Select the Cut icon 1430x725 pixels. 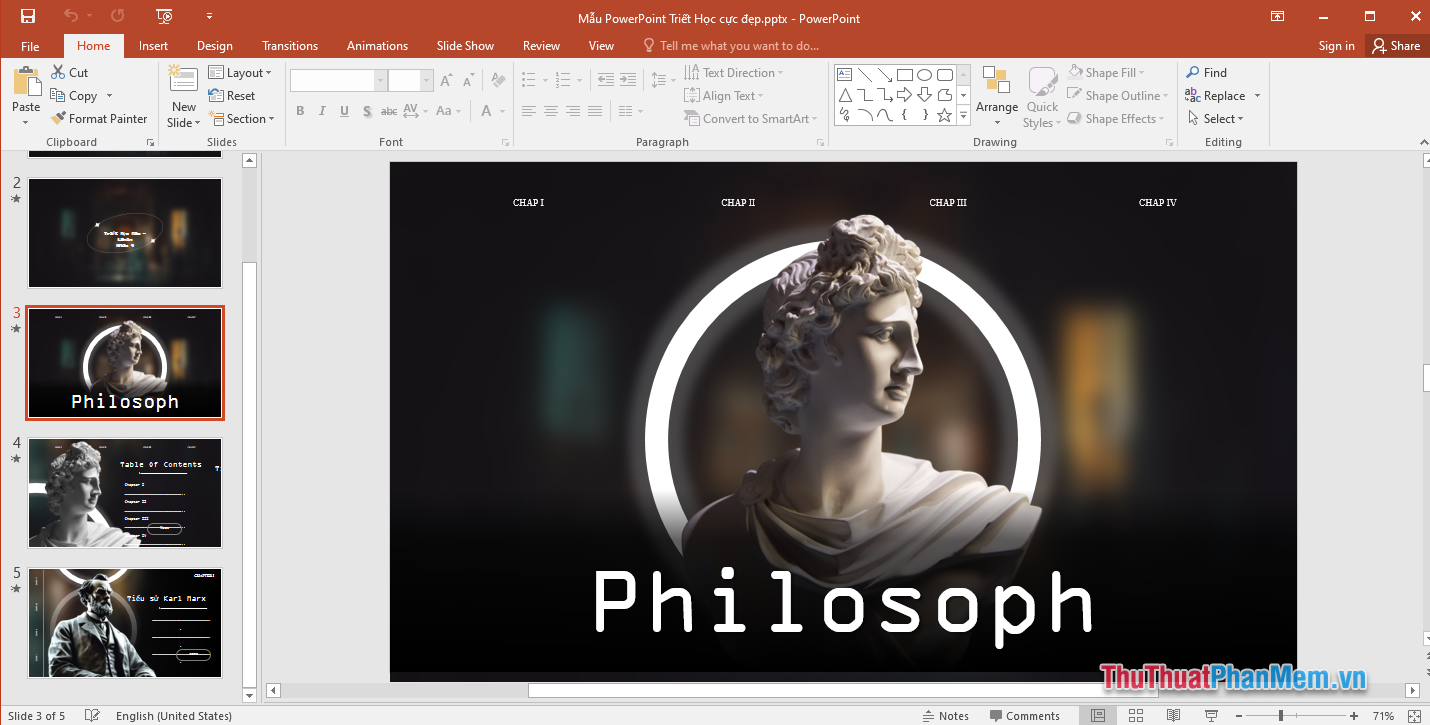[58, 71]
